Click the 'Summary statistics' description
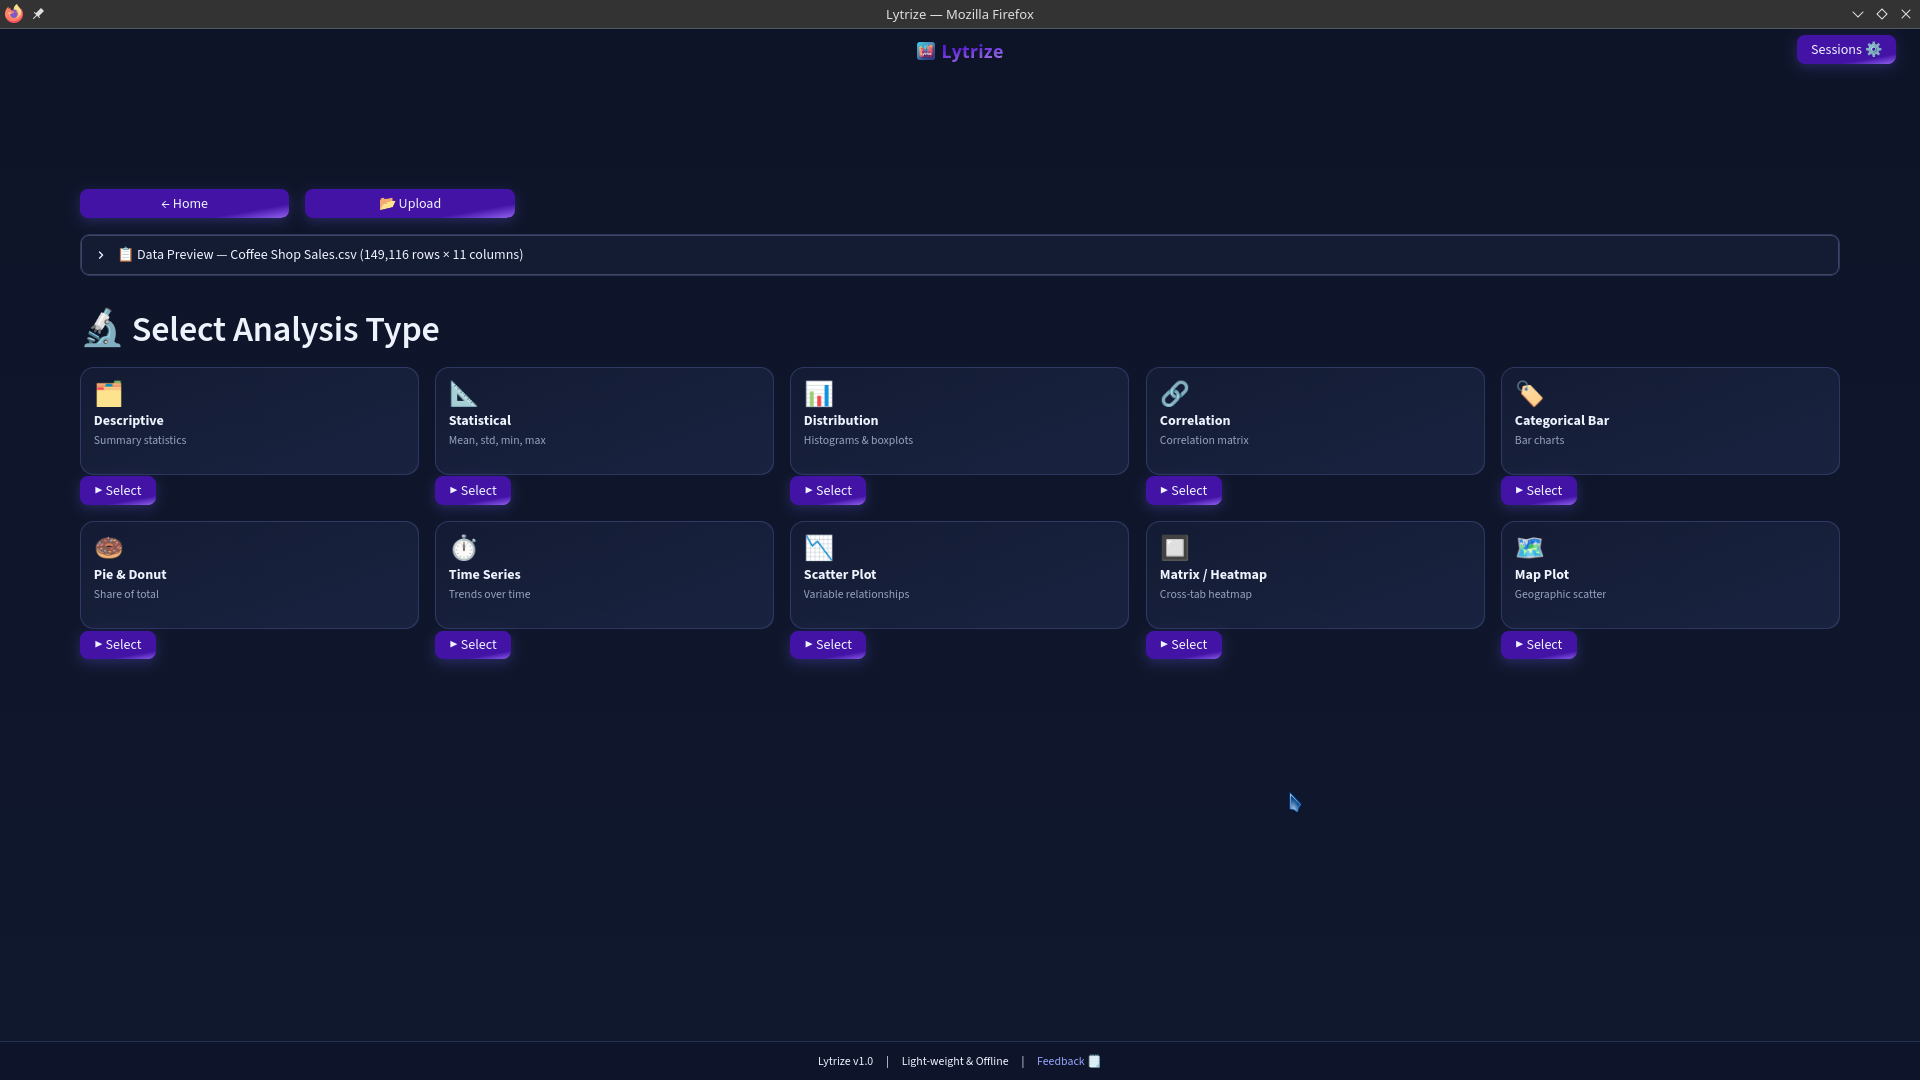This screenshot has height=1080, width=1920. [x=140, y=440]
